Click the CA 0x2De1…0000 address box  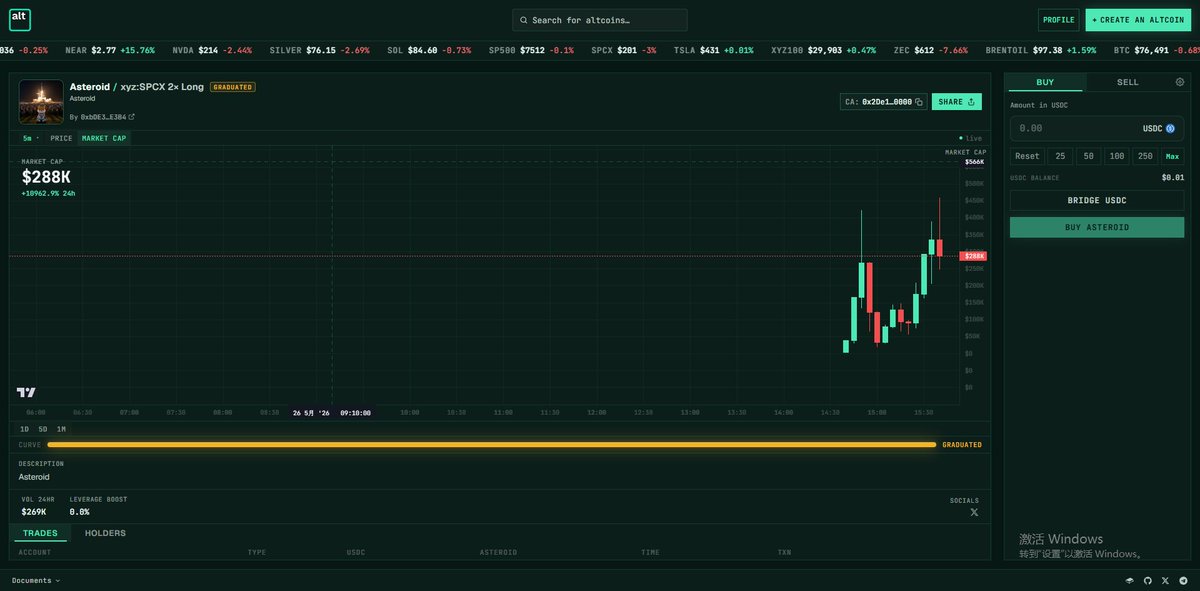(883, 102)
